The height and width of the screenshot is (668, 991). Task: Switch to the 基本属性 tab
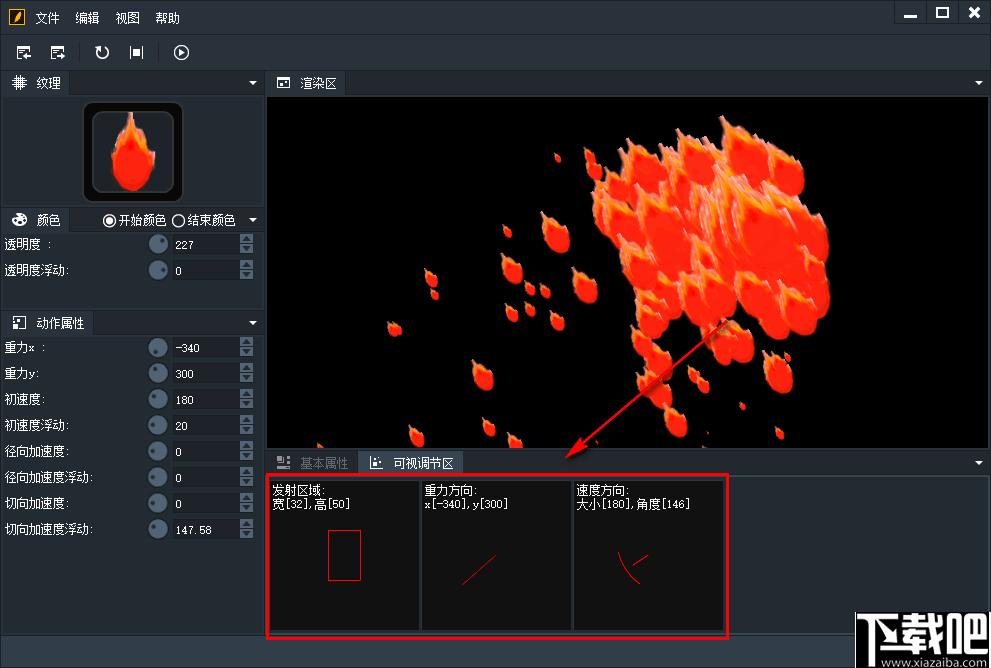click(312, 463)
